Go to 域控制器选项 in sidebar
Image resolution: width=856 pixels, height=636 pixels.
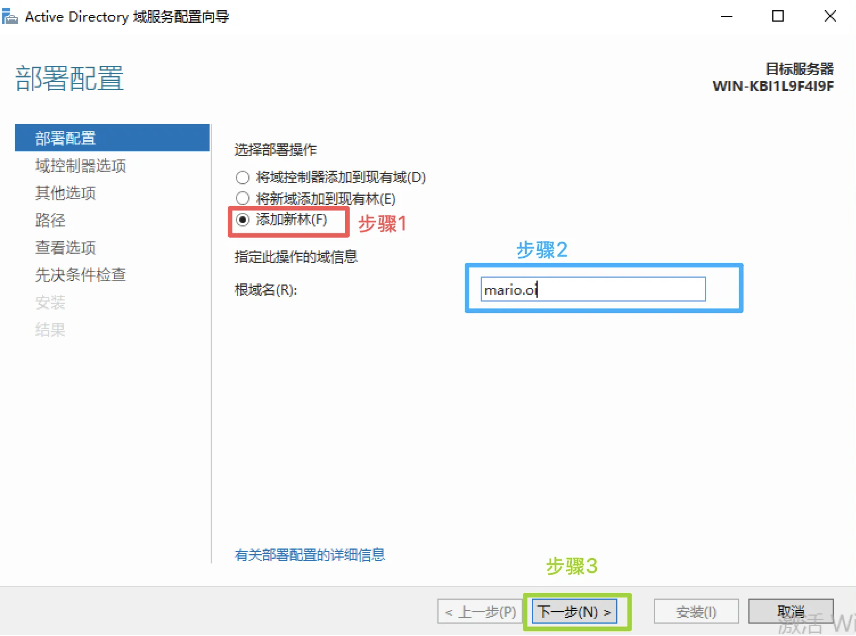pyautogui.click(x=80, y=166)
